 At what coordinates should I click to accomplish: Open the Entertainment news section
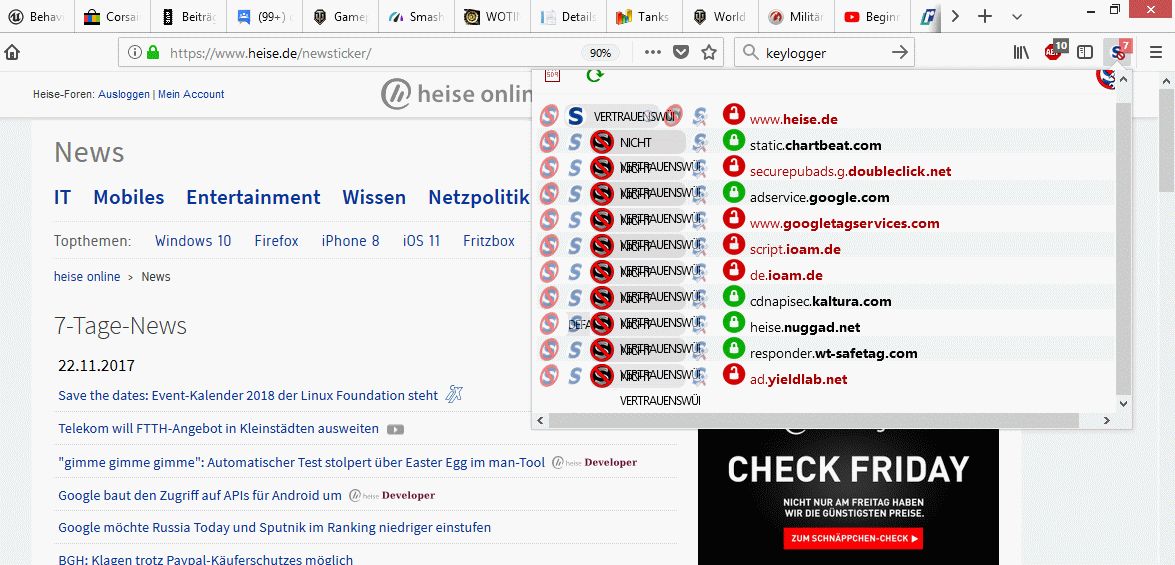[x=253, y=197]
